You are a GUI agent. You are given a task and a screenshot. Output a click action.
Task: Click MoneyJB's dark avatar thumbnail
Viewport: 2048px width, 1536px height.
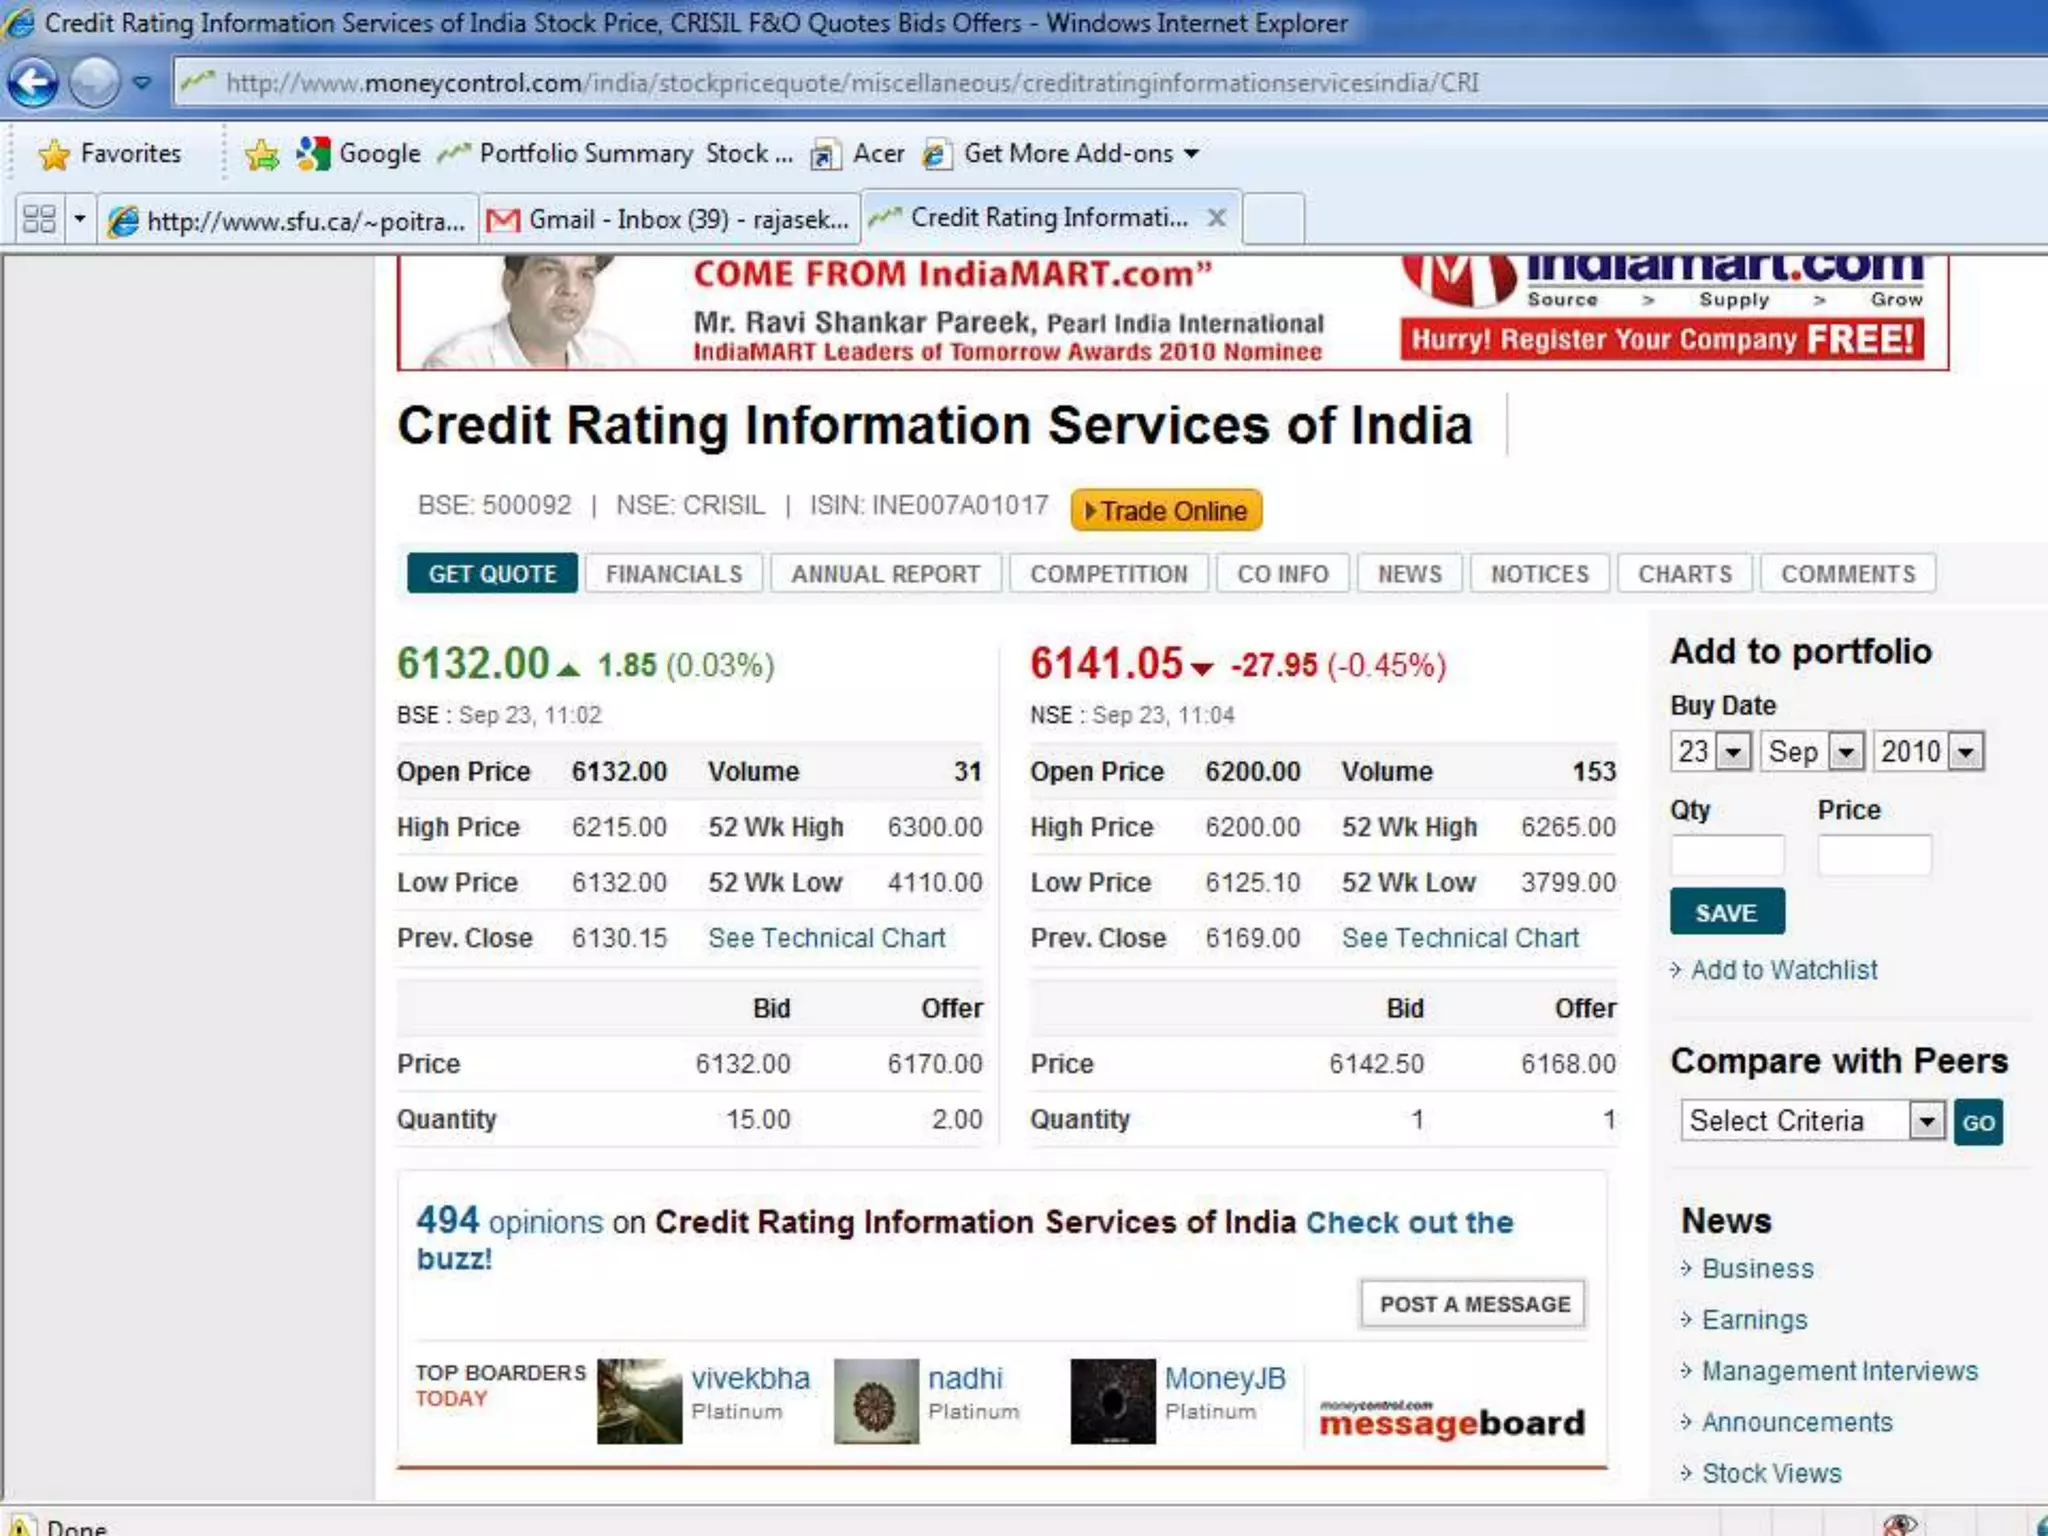click(x=1112, y=1400)
